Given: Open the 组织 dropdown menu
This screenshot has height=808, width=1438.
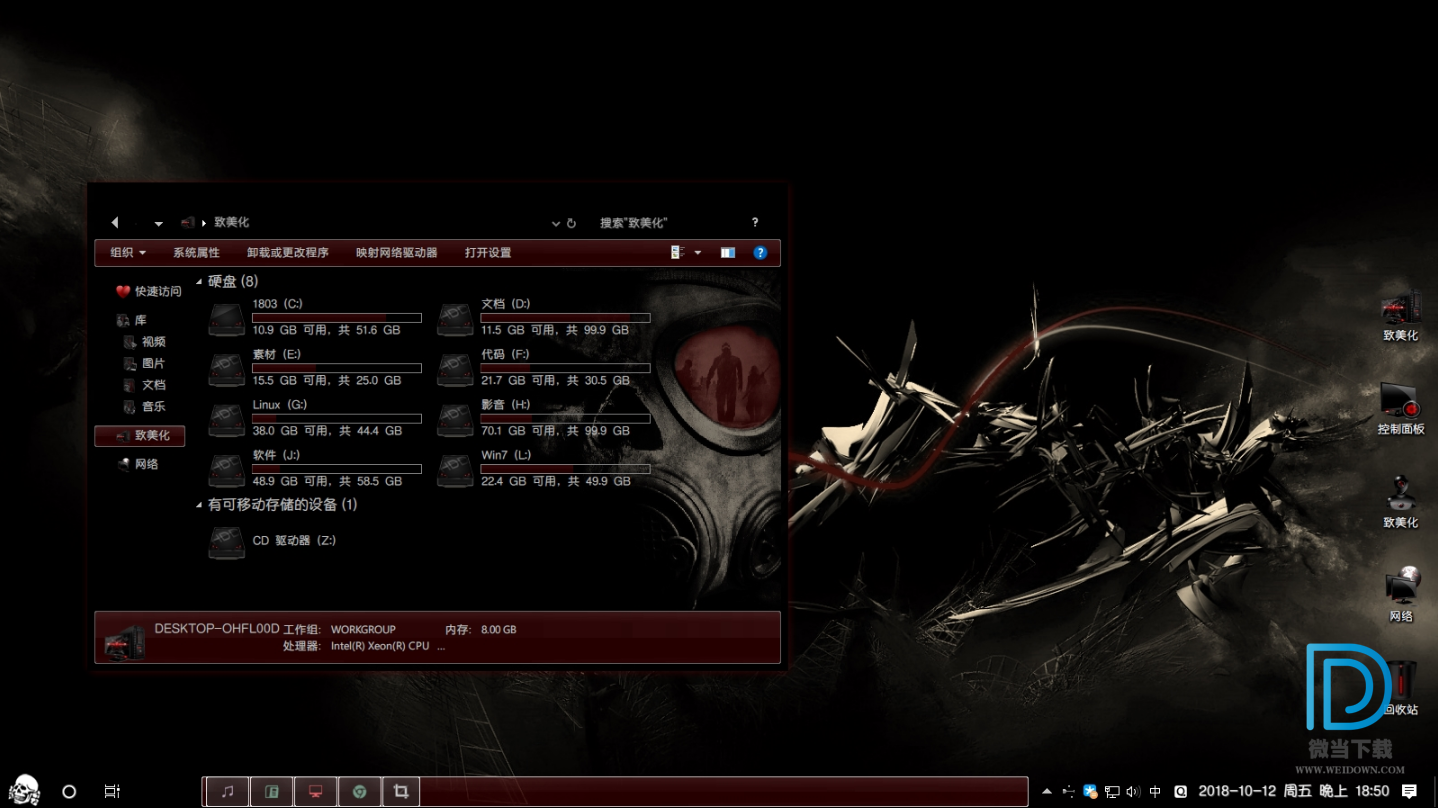Looking at the screenshot, I should coord(128,252).
